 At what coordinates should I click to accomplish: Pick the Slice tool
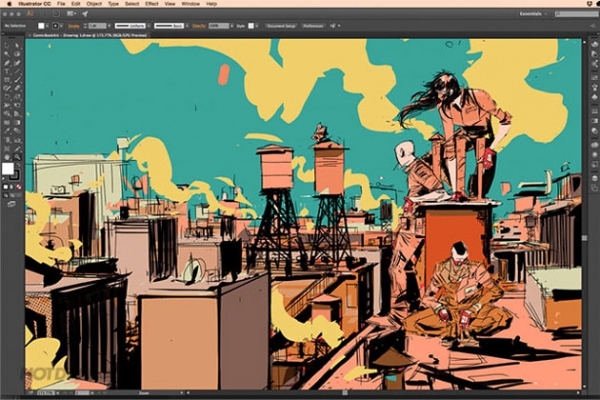tap(17, 149)
